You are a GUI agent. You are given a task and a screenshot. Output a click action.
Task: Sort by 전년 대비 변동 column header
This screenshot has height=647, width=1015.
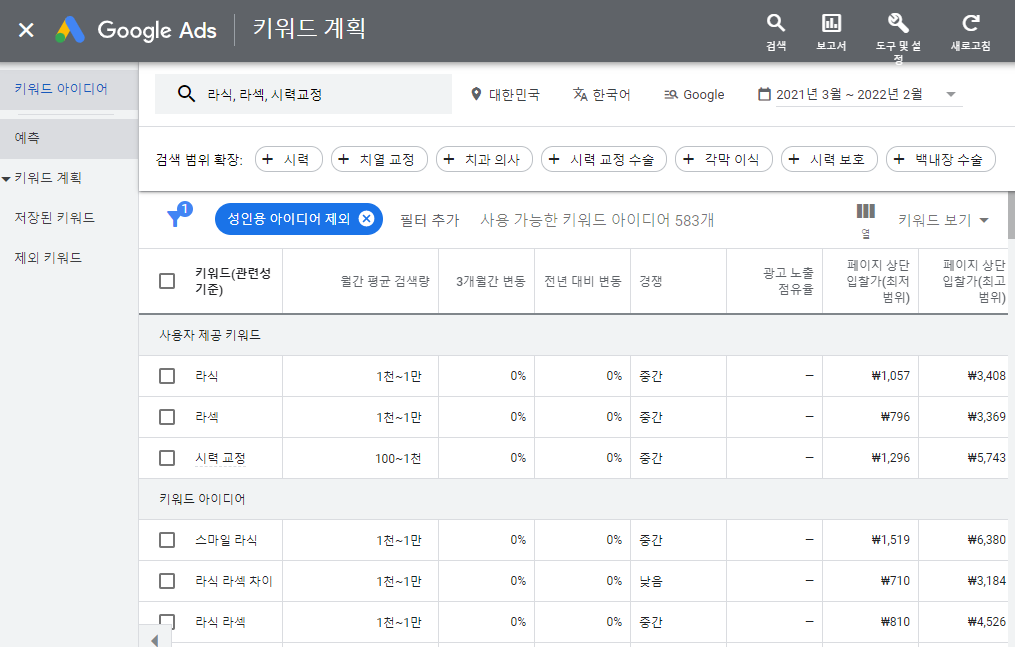pos(583,281)
